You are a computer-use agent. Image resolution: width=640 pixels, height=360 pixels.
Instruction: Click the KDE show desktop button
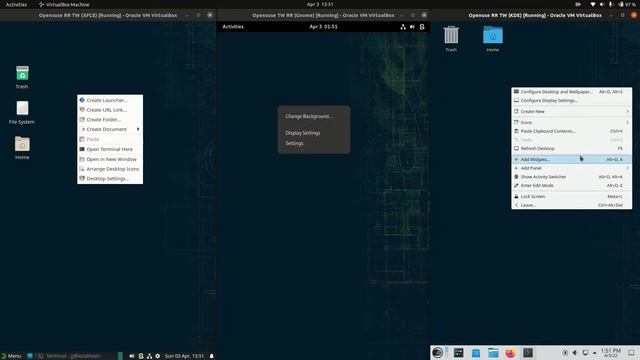pos(631,353)
